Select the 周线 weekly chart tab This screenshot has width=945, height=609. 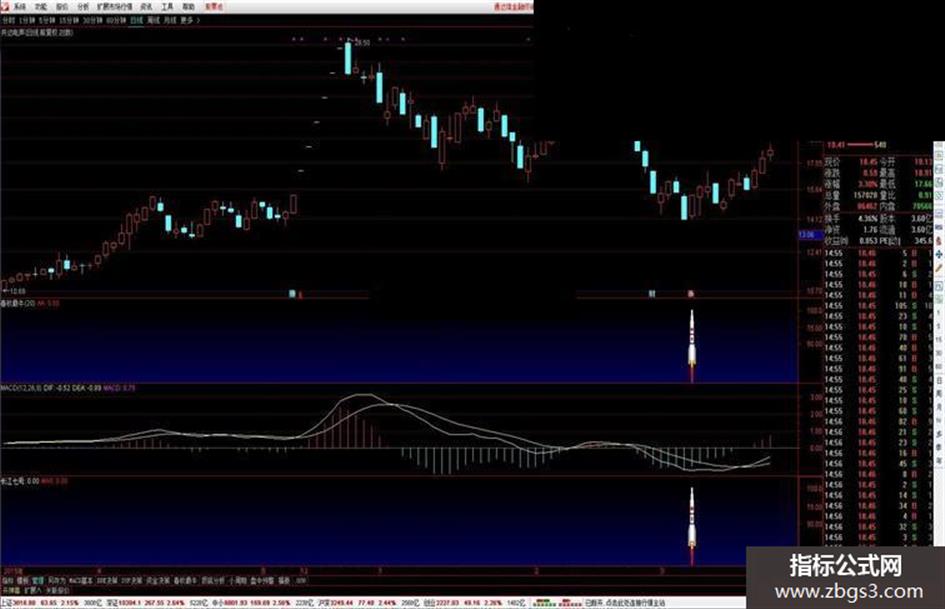coord(154,20)
